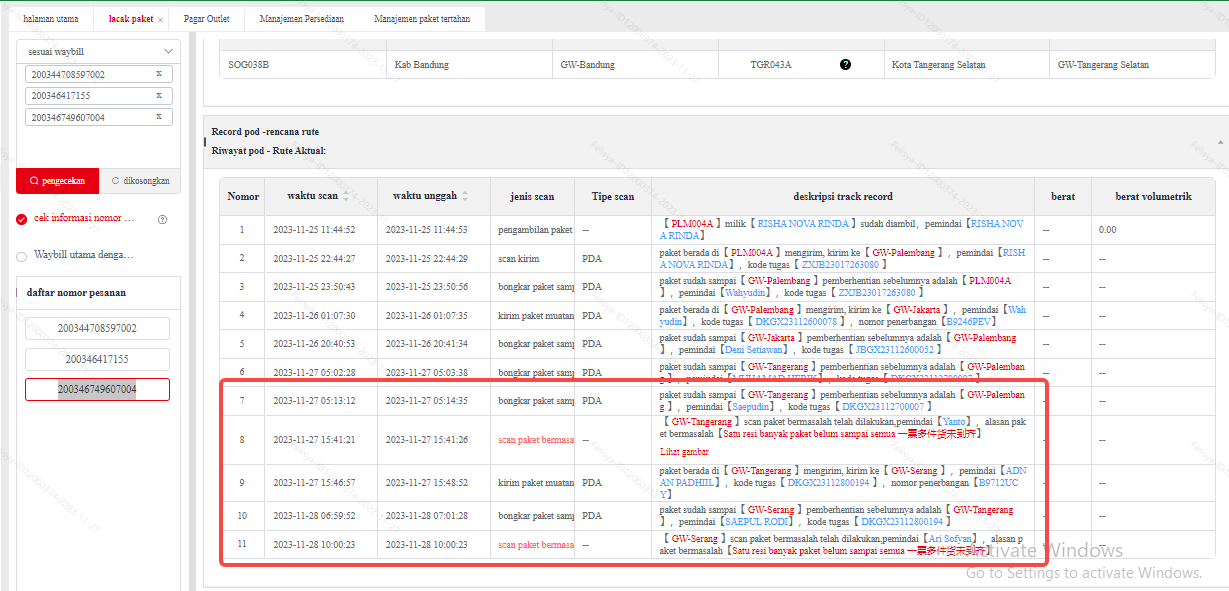Click task code DKGX23112700007 in row 7

pos(882,407)
